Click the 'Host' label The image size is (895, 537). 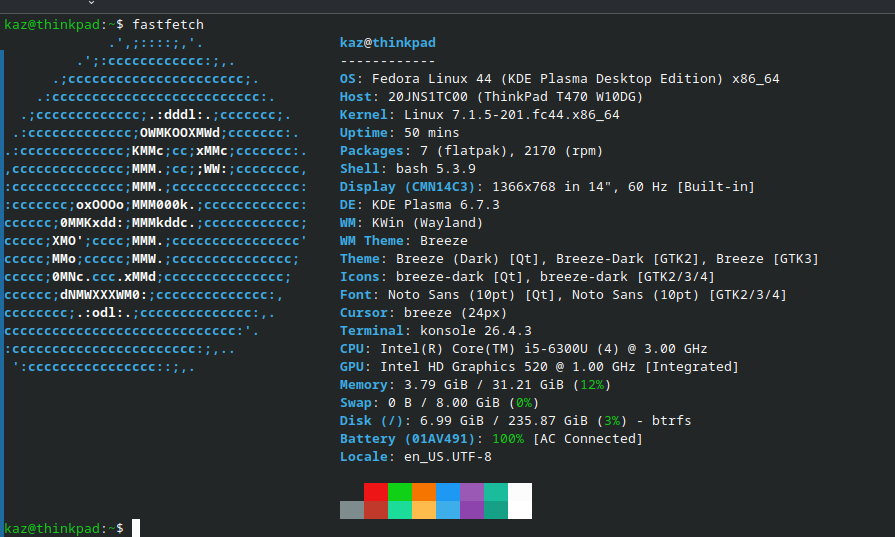[356, 97]
